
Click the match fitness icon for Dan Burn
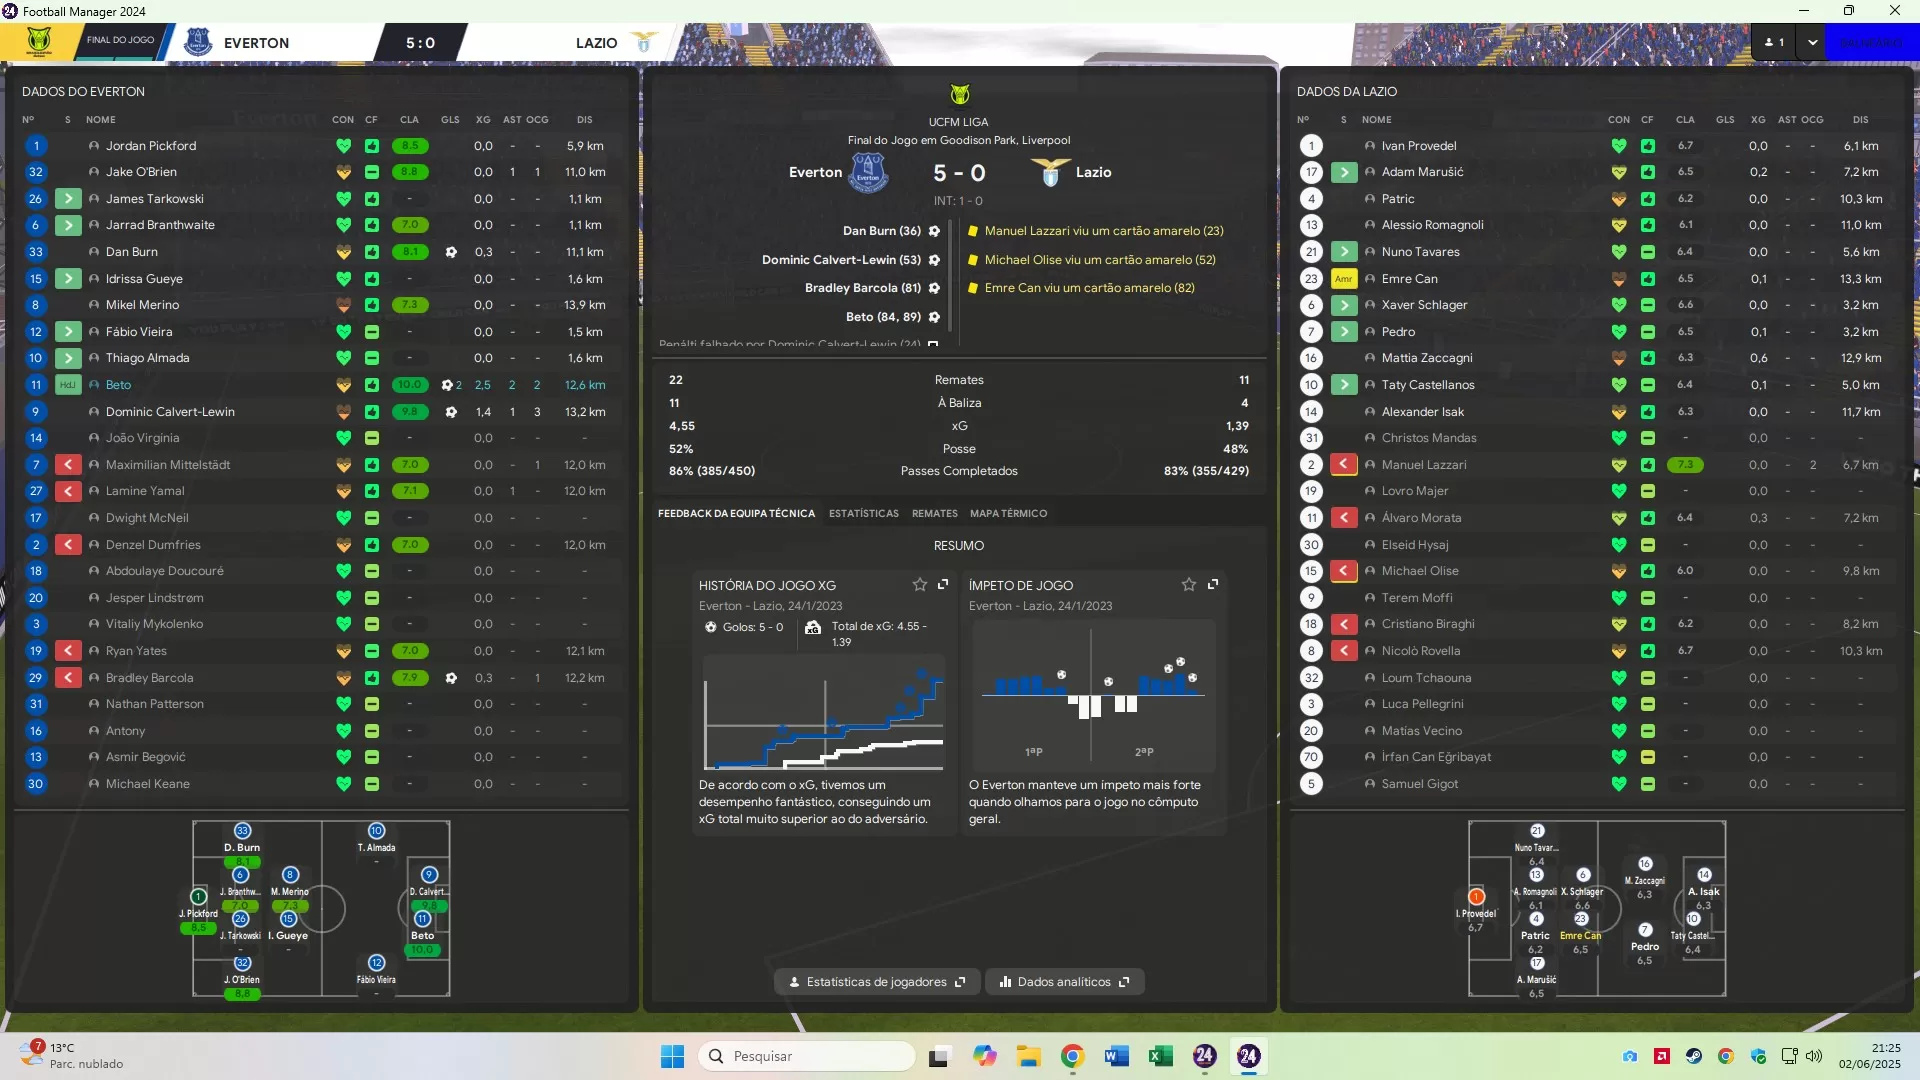coord(372,252)
